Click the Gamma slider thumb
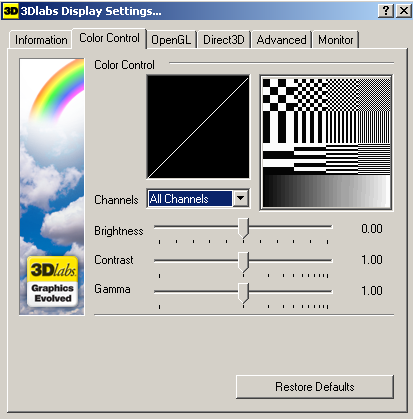Screen dimensions: 413x419 [244, 293]
